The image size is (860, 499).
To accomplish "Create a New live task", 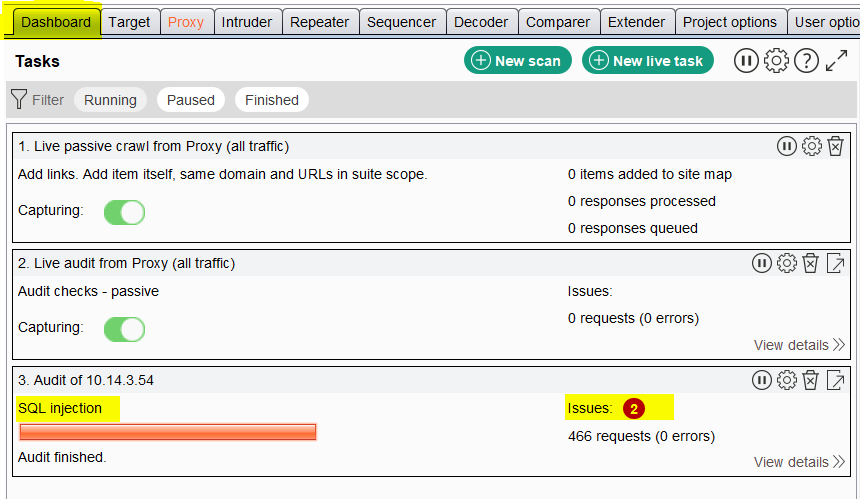I will tap(648, 60).
